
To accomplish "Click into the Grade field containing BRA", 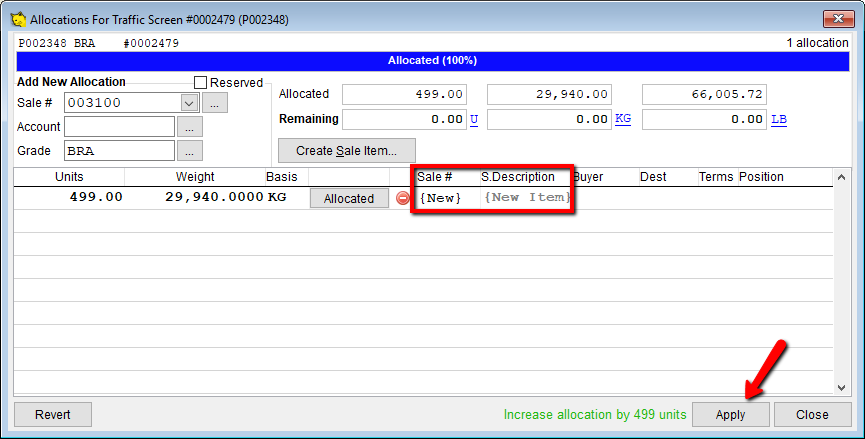I will pos(120,151).
